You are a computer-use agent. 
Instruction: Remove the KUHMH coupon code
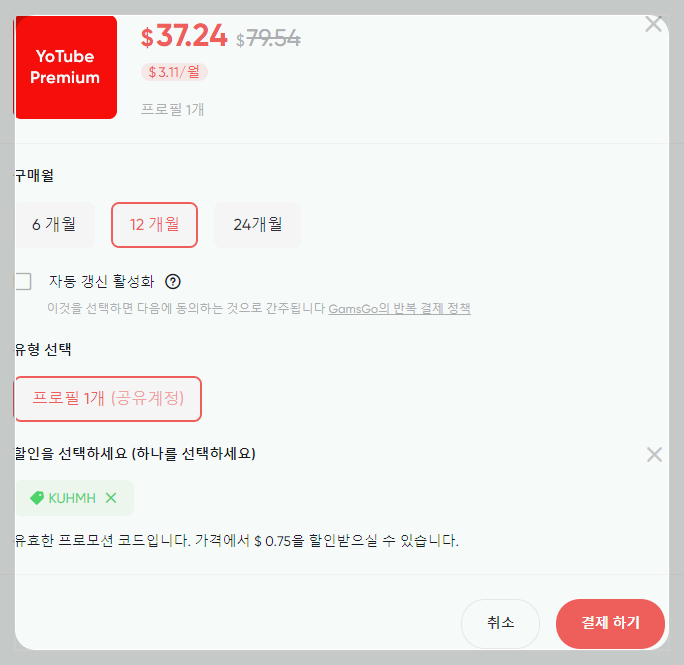point(111,498)
